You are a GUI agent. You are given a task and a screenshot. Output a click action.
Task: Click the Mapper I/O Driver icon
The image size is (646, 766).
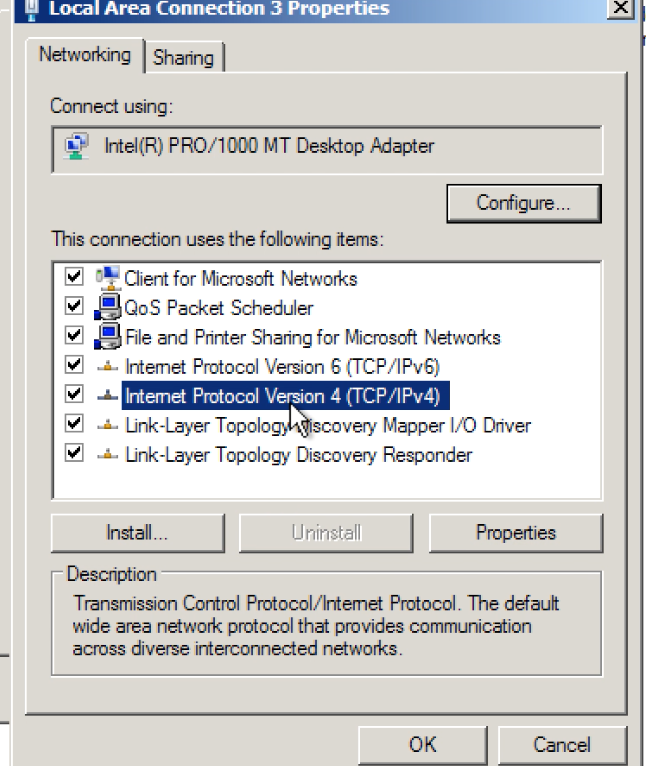click(107, 426)
